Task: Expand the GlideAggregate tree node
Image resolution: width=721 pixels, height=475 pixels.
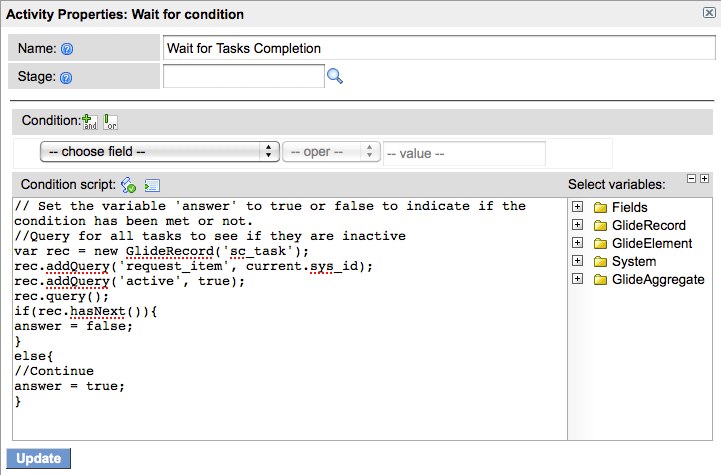Action: pos(577,279)
